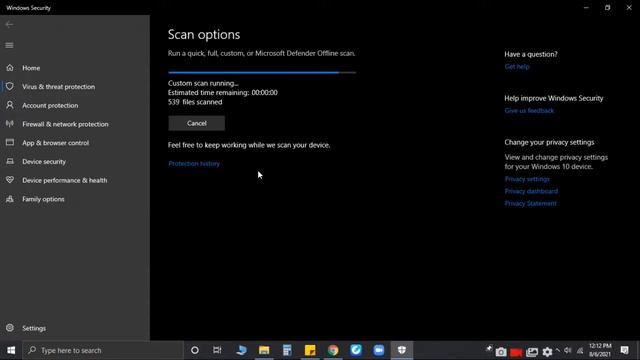Click the Give us feedback link
This screenshot has width=640, height=360.
click(529, 111)
